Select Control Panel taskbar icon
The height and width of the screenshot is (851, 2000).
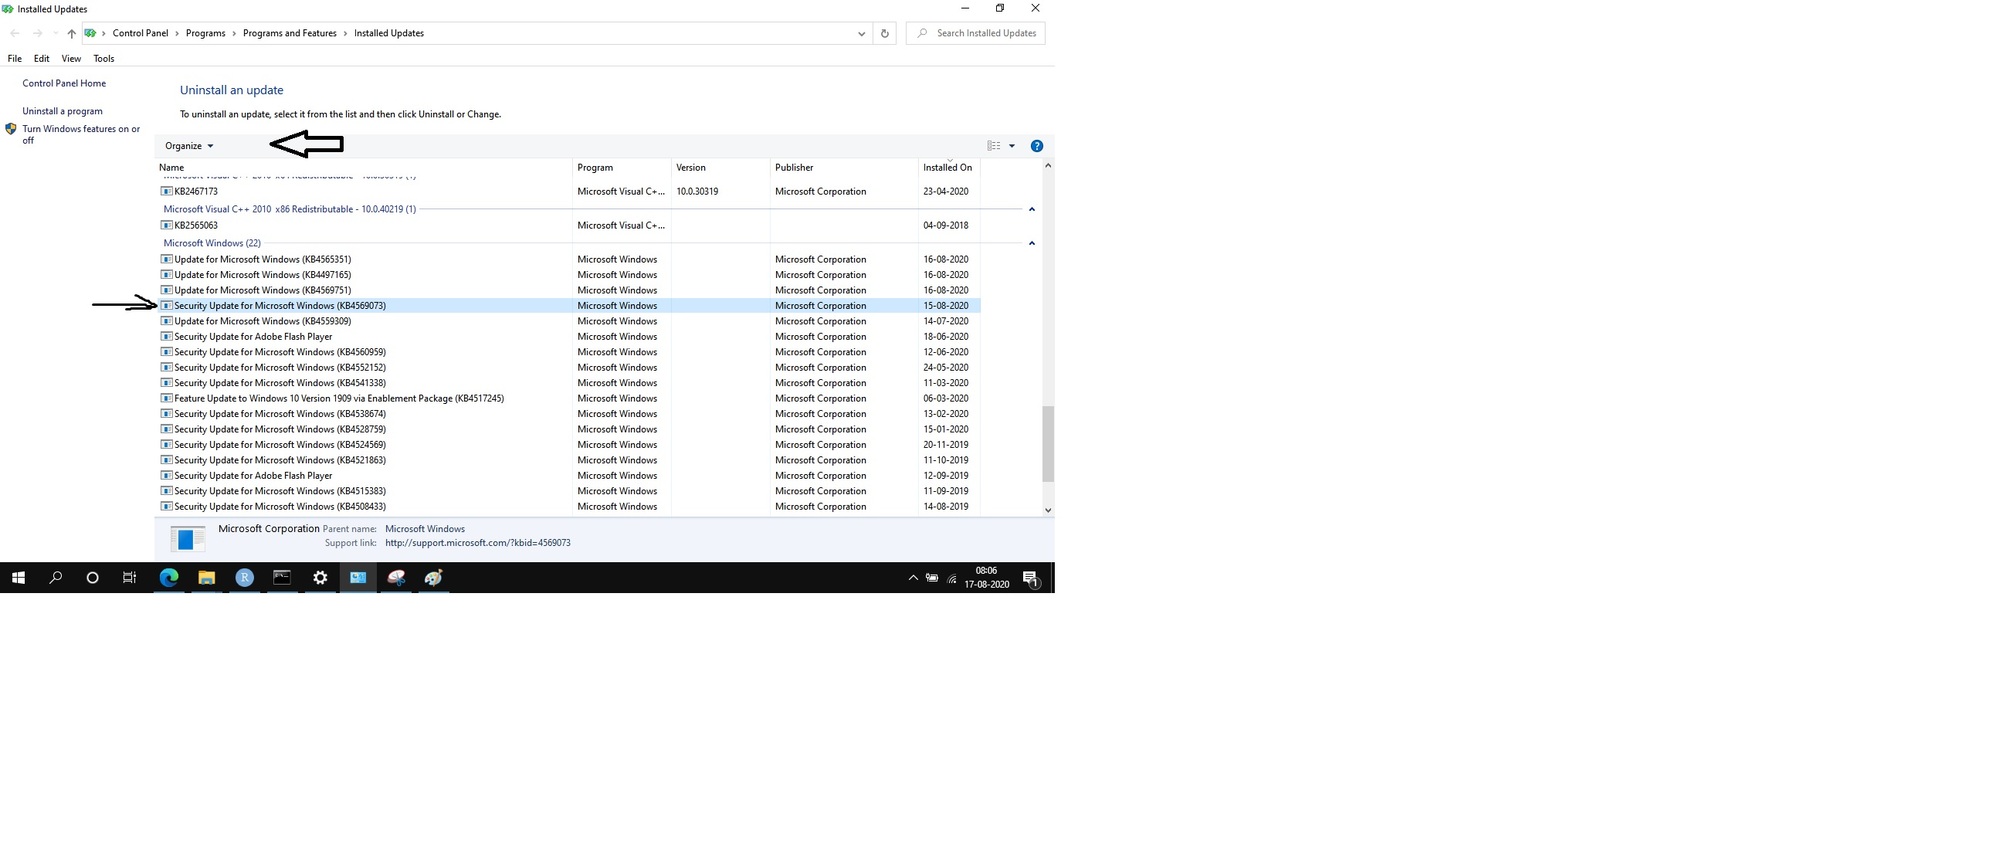[358, 577]
